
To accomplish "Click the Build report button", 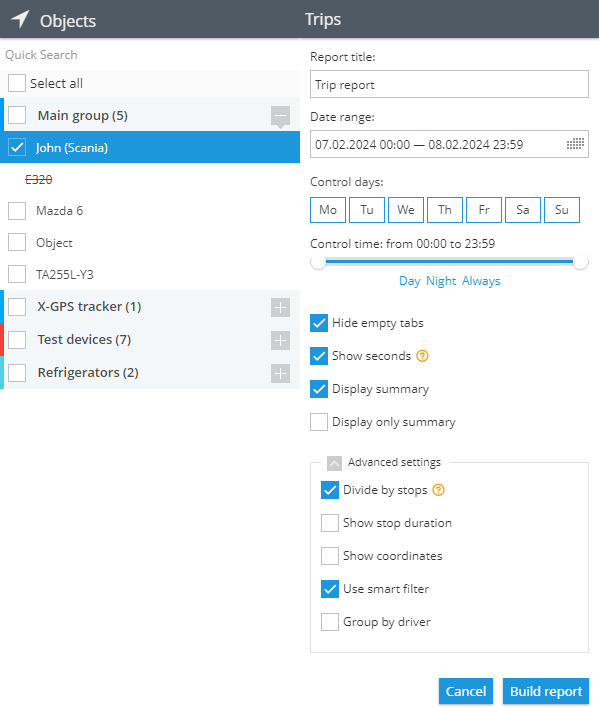I will 546,691.
